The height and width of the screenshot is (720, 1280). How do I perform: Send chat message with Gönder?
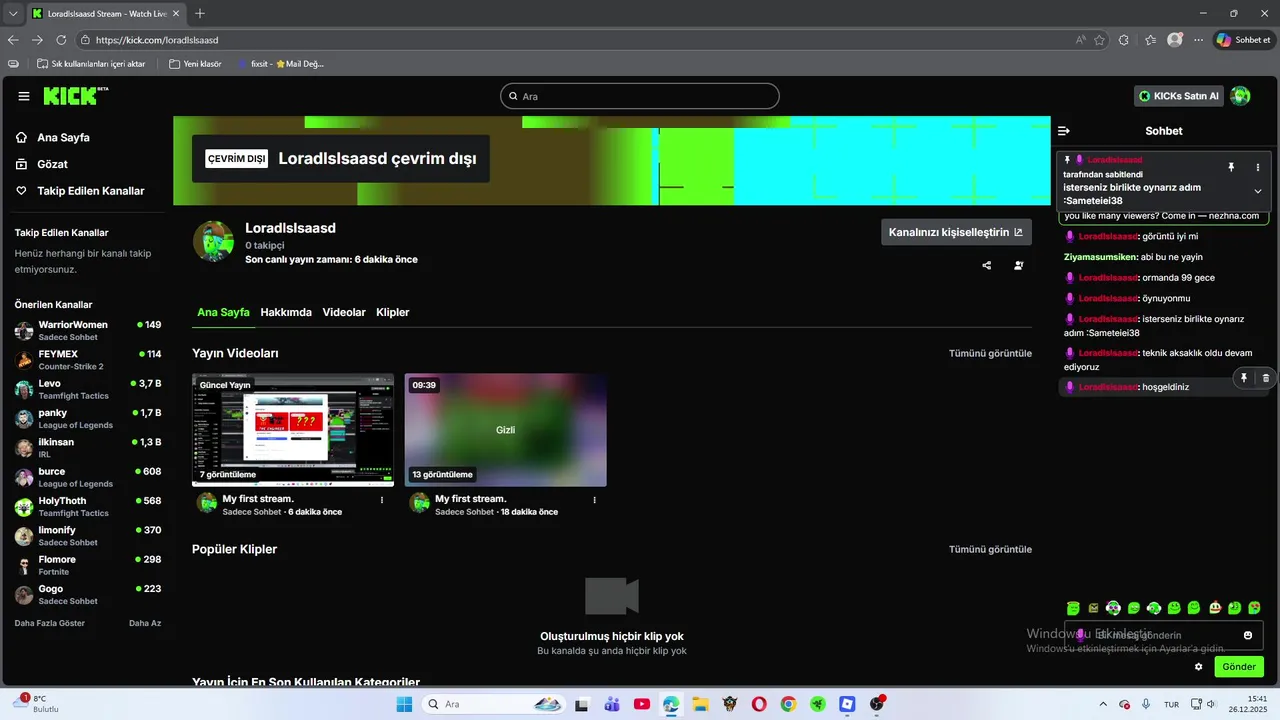[1239, 666]
